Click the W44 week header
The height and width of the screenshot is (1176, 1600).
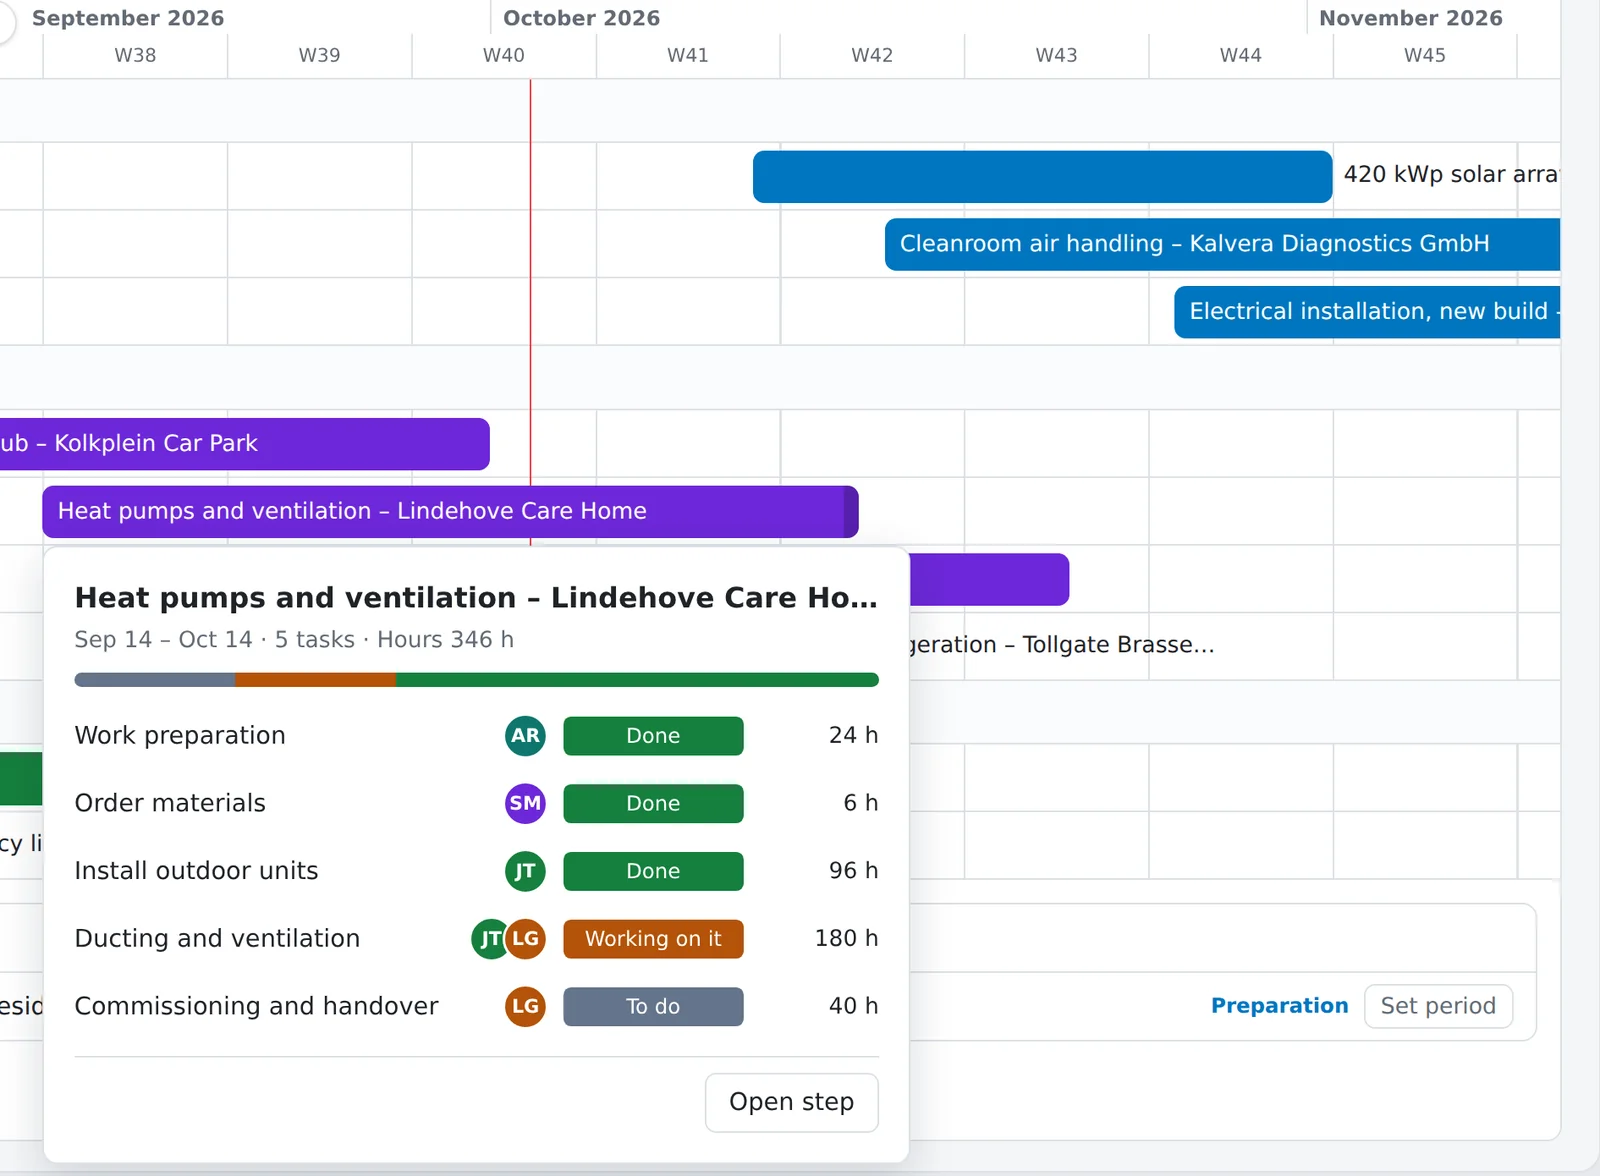click(1240, 56)
